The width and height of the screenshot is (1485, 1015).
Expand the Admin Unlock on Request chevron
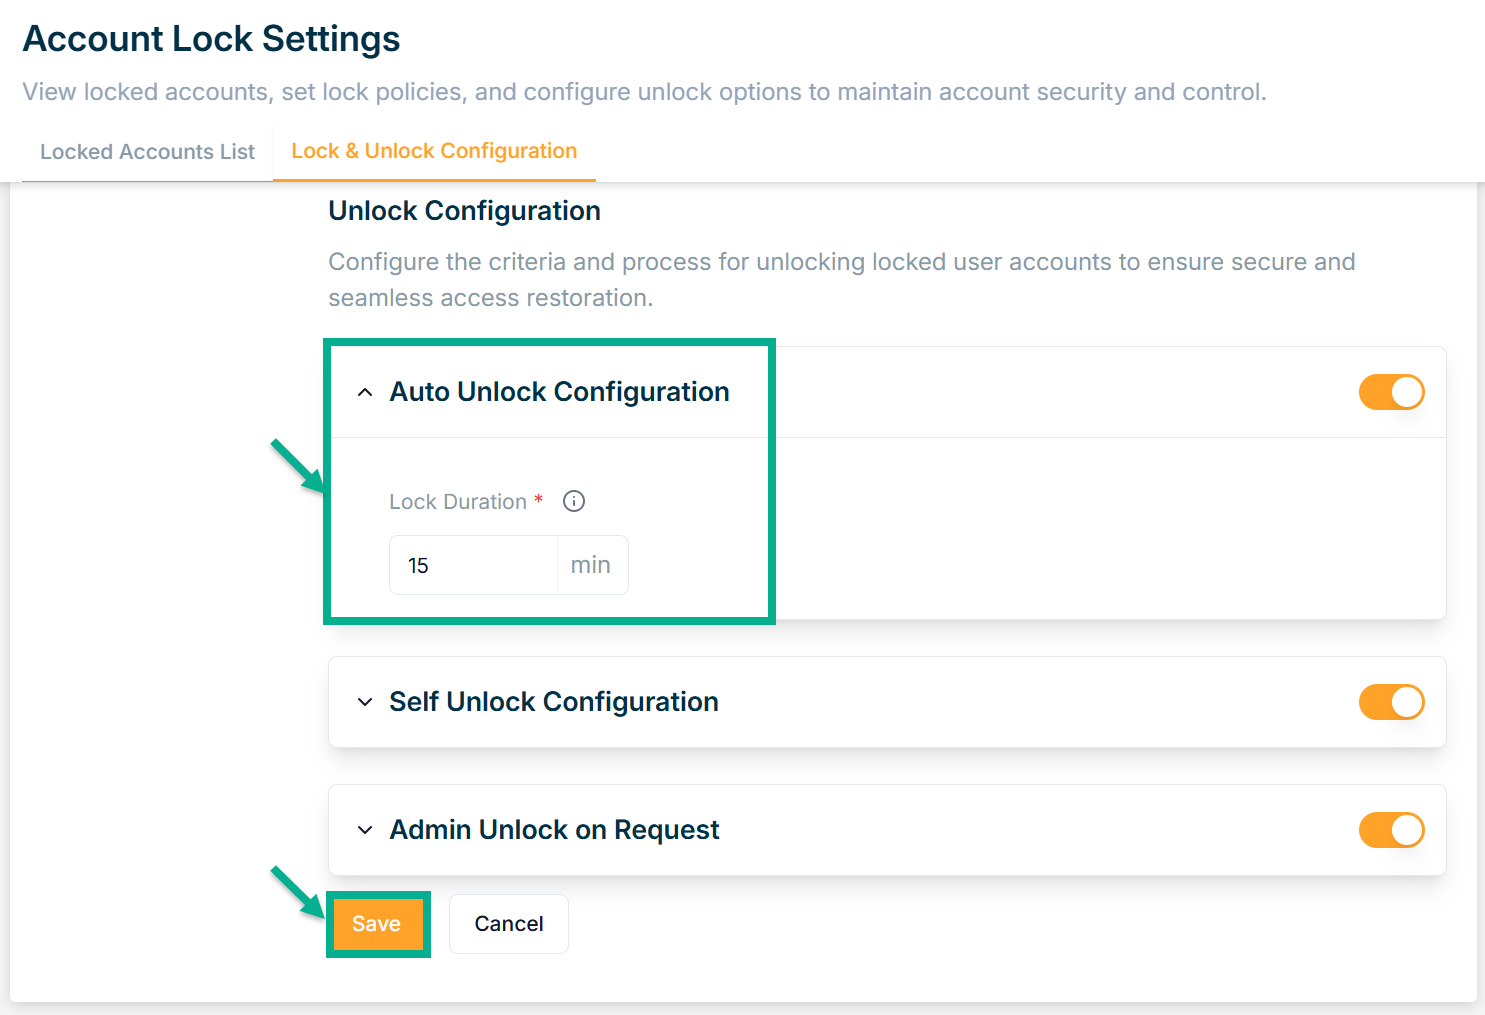[x=365, y=830]
